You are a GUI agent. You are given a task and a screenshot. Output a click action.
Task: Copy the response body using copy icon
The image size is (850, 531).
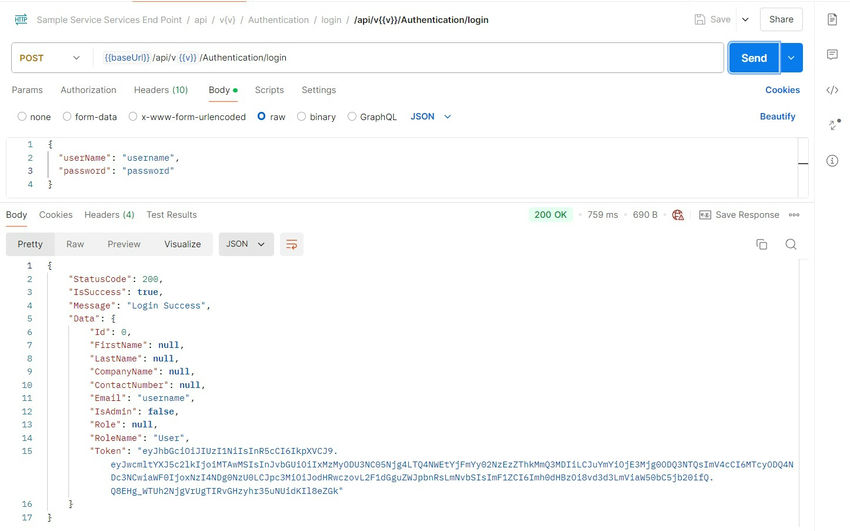(x=762, y=244)
